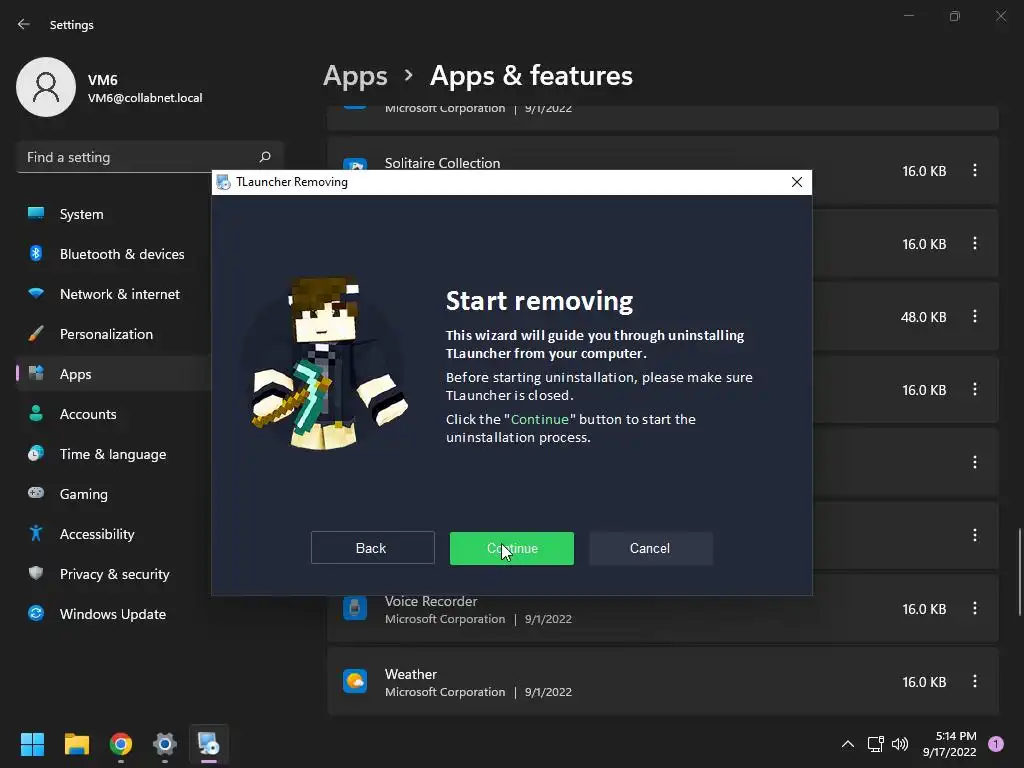Click the Voice Recorder app name
Screen dimensions: 1024x768
[431, 601]
